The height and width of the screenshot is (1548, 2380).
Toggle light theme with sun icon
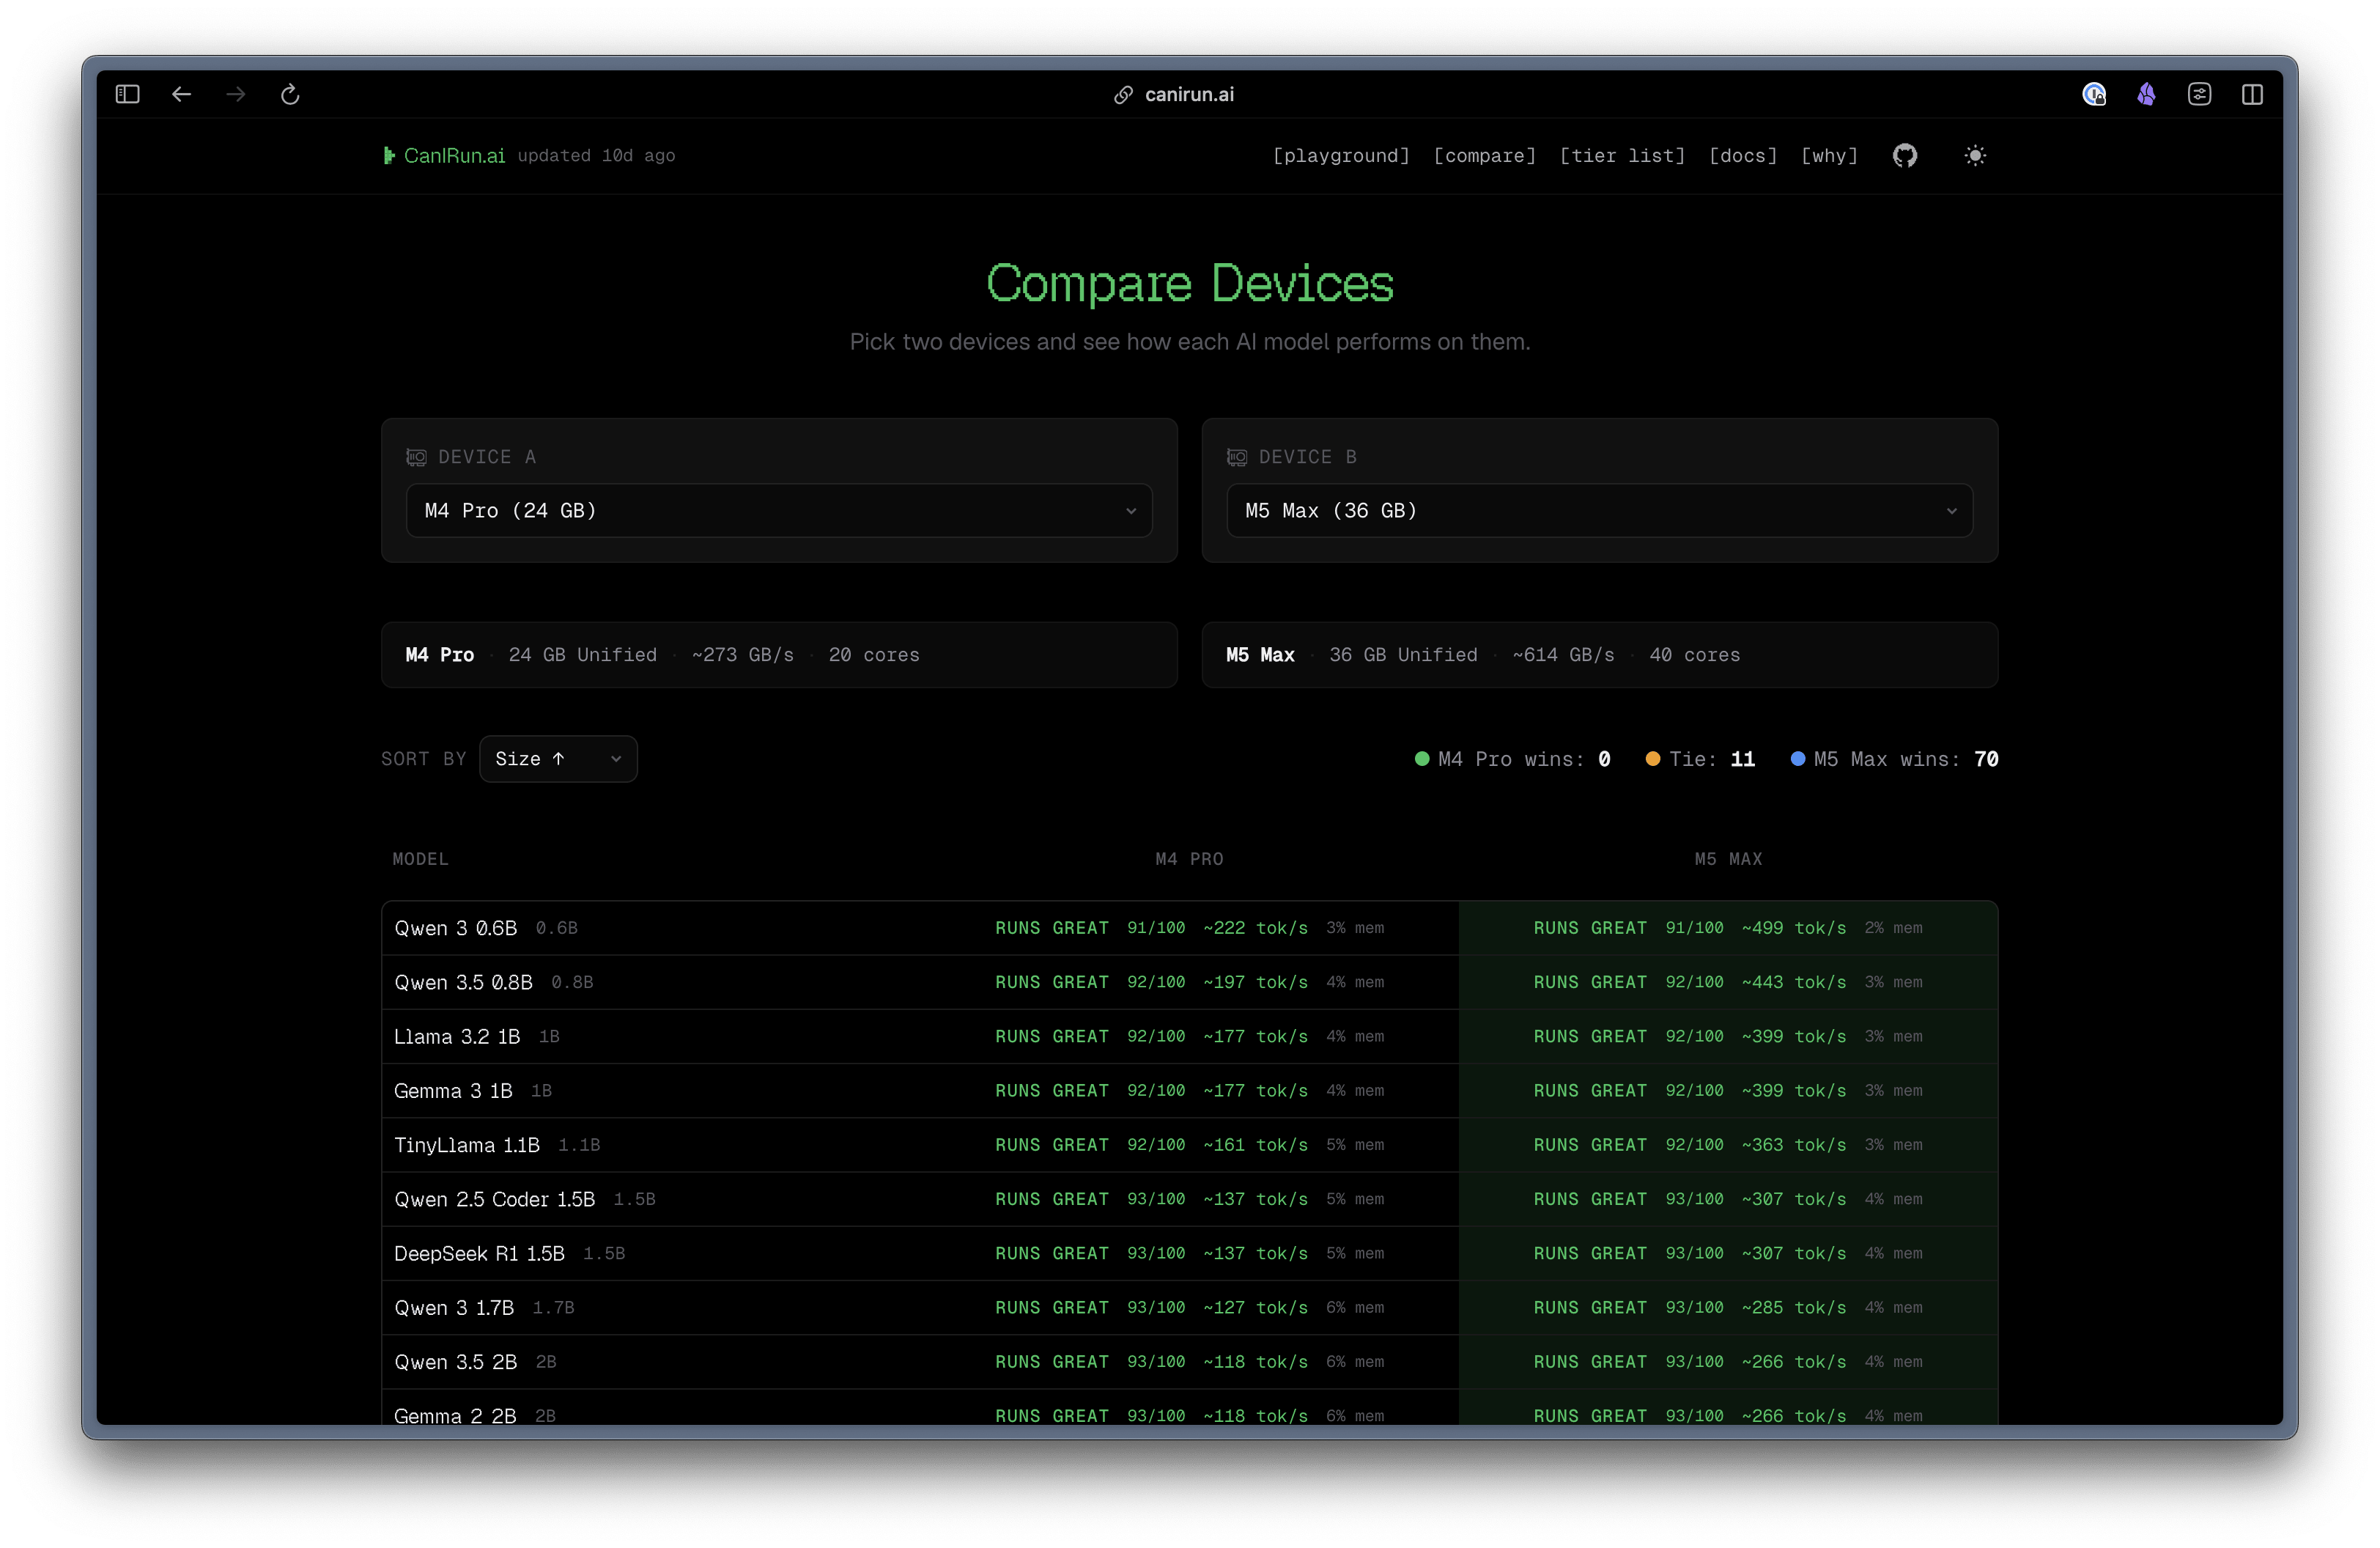1974,155
